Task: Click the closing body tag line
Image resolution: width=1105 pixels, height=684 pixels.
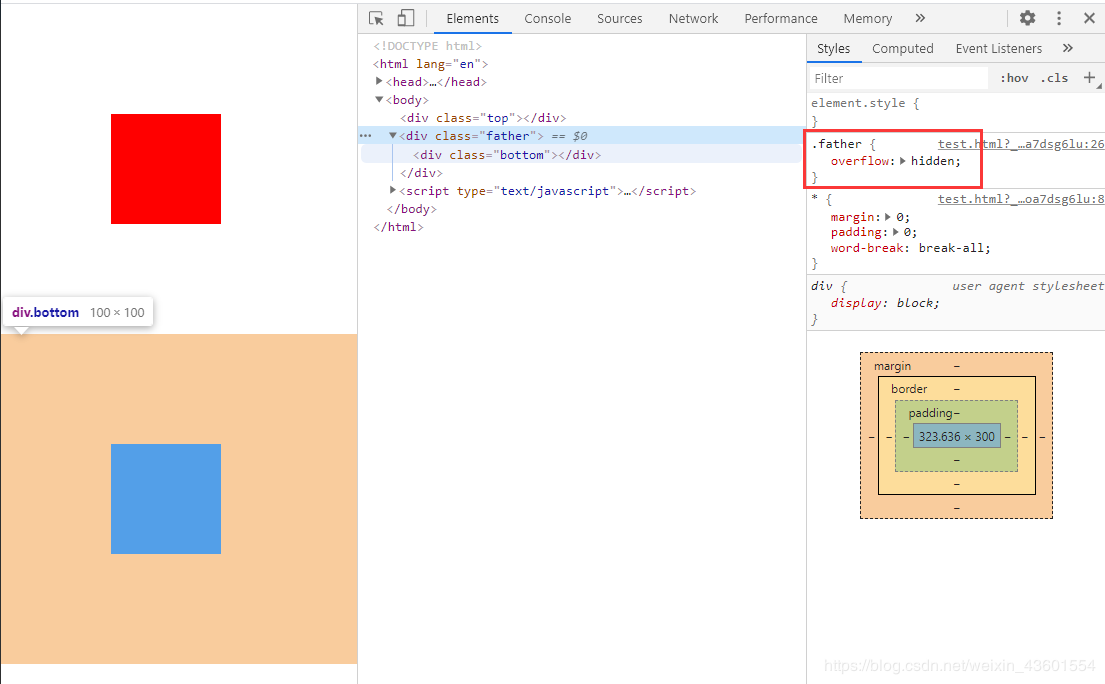Action: point(412,209)
